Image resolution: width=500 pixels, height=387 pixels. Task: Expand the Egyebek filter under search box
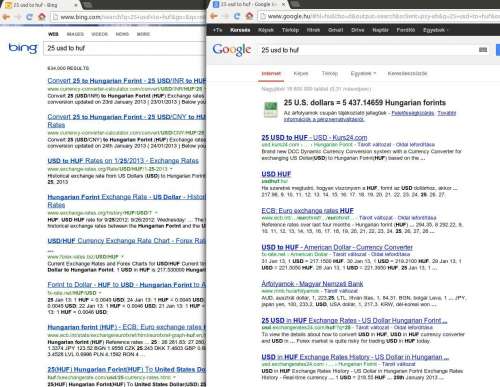coord(363,73)
